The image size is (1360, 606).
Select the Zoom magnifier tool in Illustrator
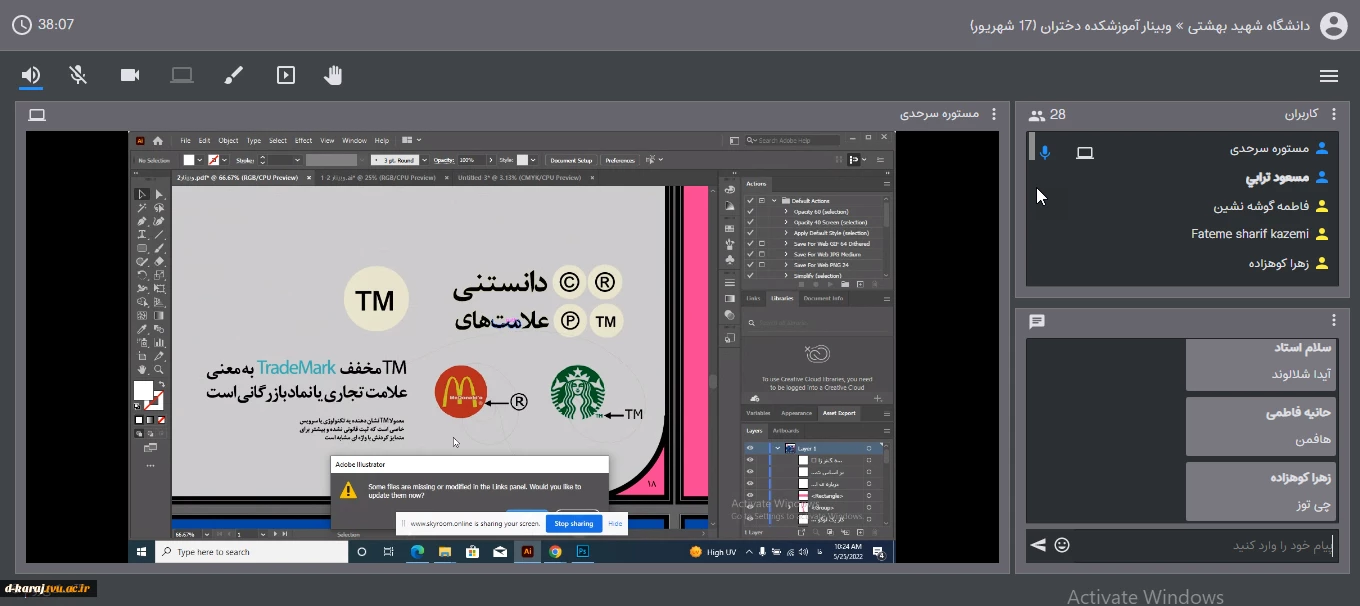click(159, 370)
